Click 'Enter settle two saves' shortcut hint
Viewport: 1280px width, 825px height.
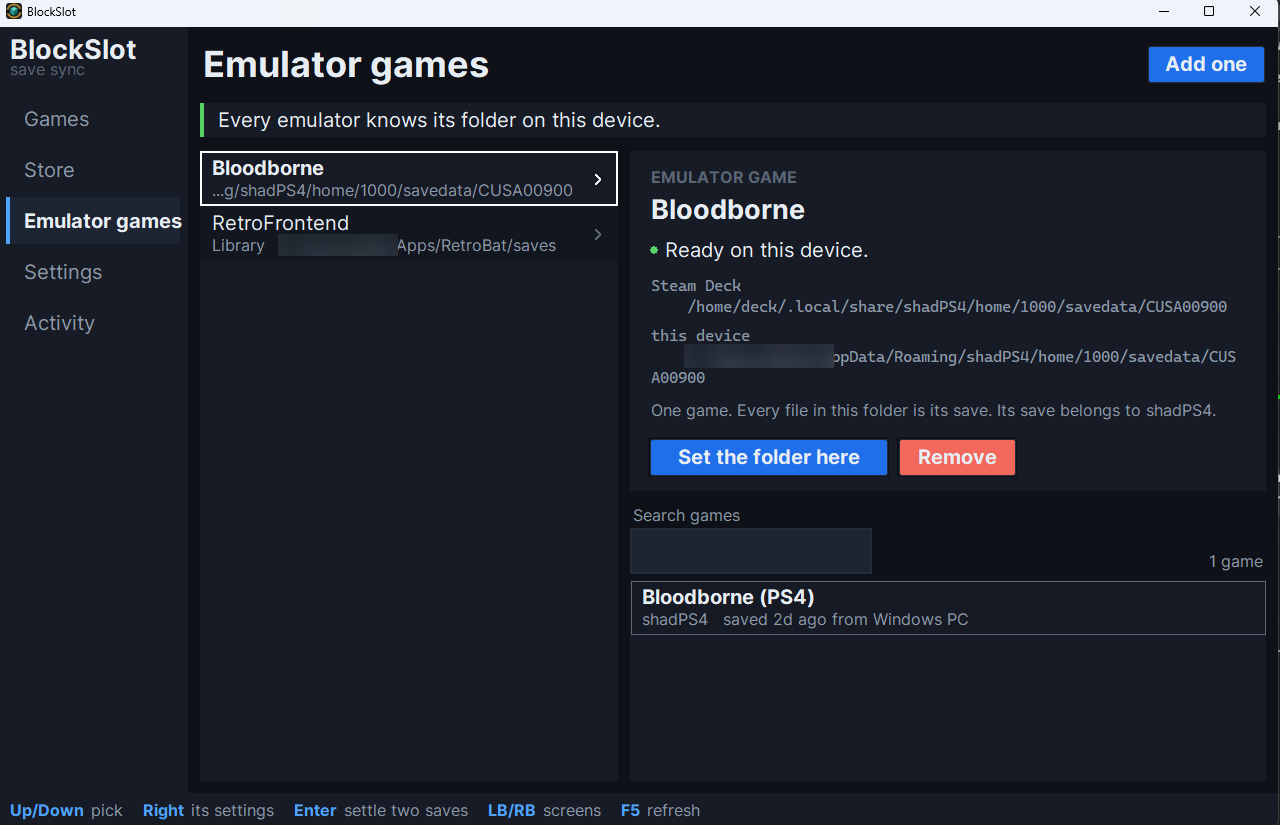(381, 810)
